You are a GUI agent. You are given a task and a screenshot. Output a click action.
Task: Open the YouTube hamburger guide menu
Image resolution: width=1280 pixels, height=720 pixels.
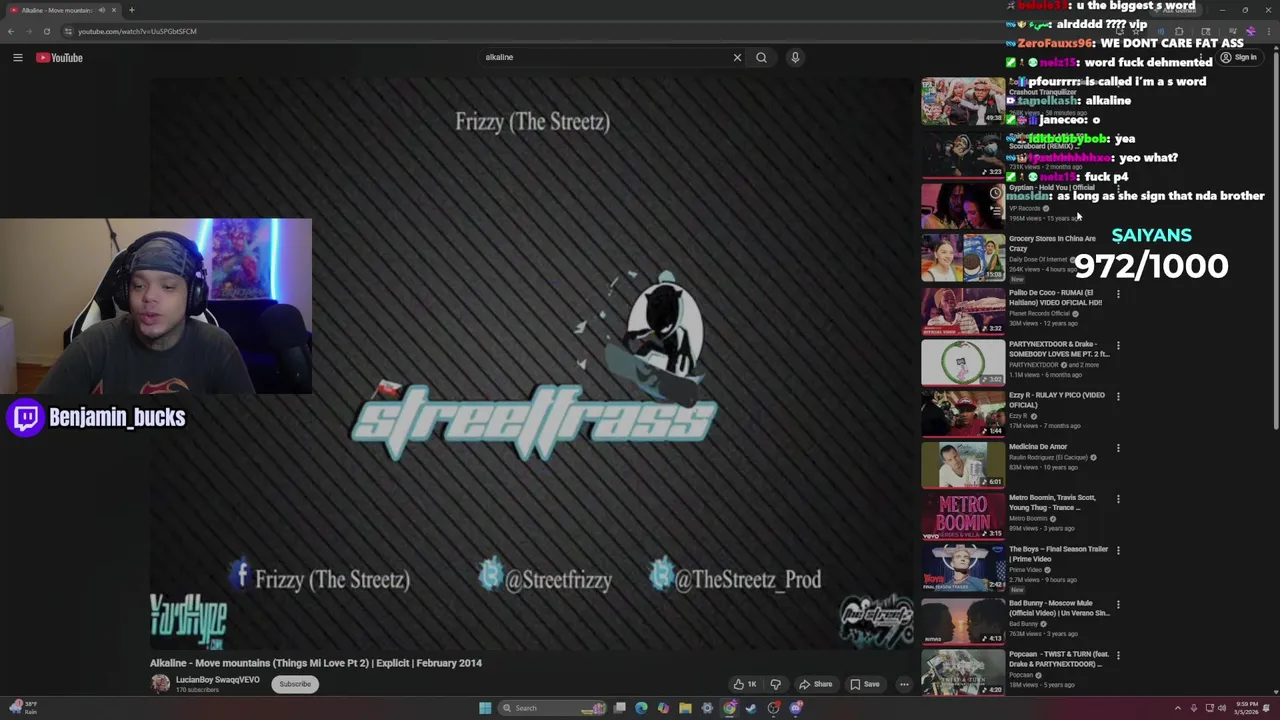tap(17, 58)
